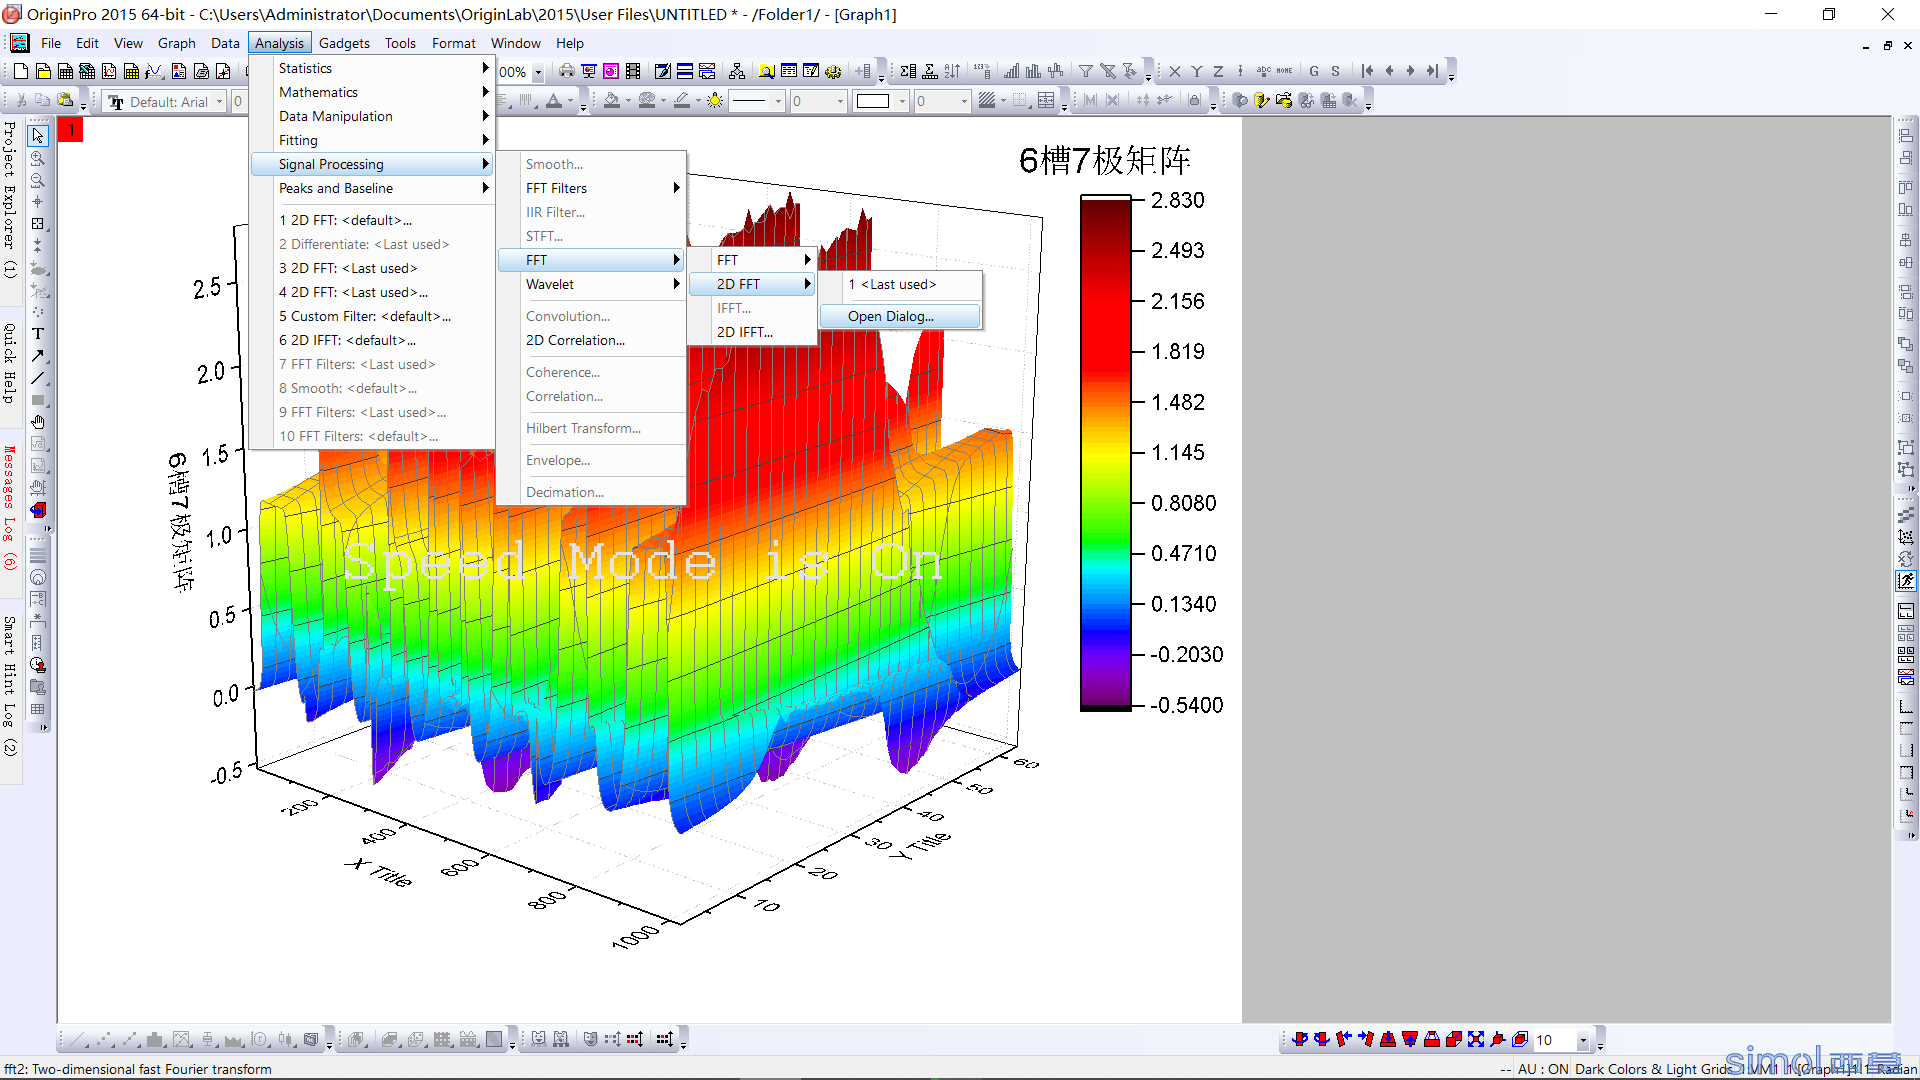Toggle the lock icon in the toolbar
The image size is (1920, 1080).
point(1194,101)
